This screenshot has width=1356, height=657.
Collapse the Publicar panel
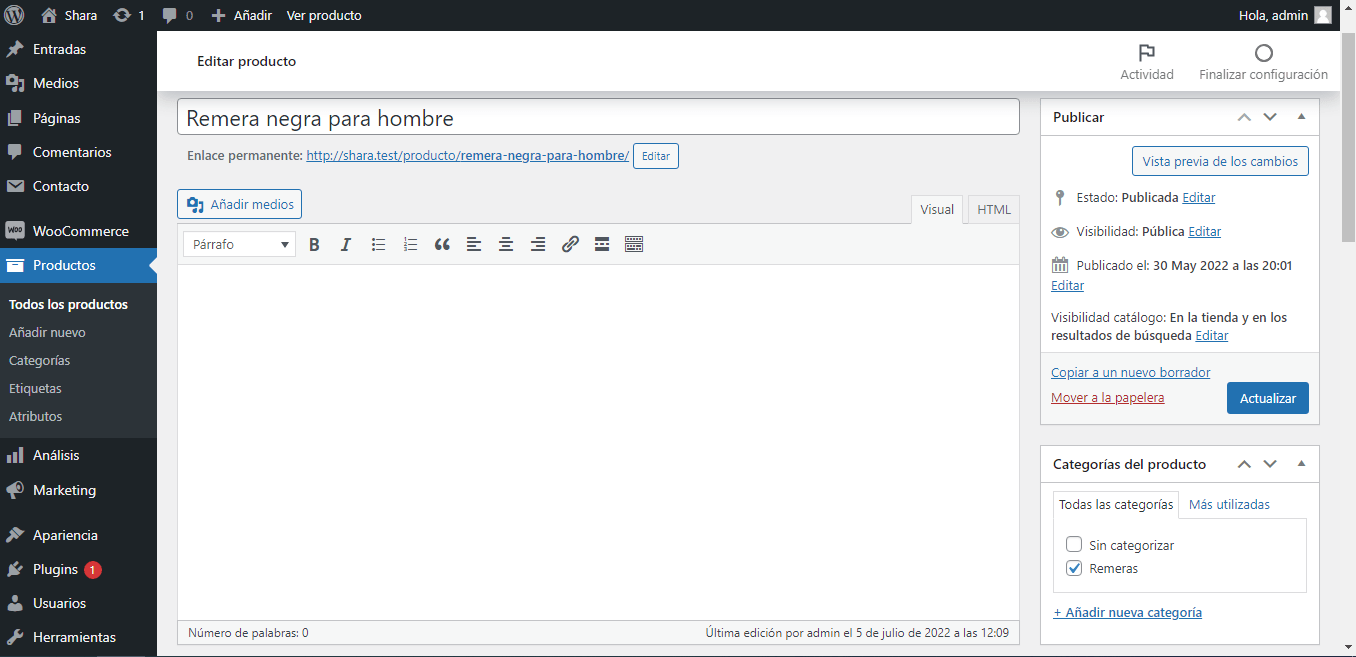1301,117
